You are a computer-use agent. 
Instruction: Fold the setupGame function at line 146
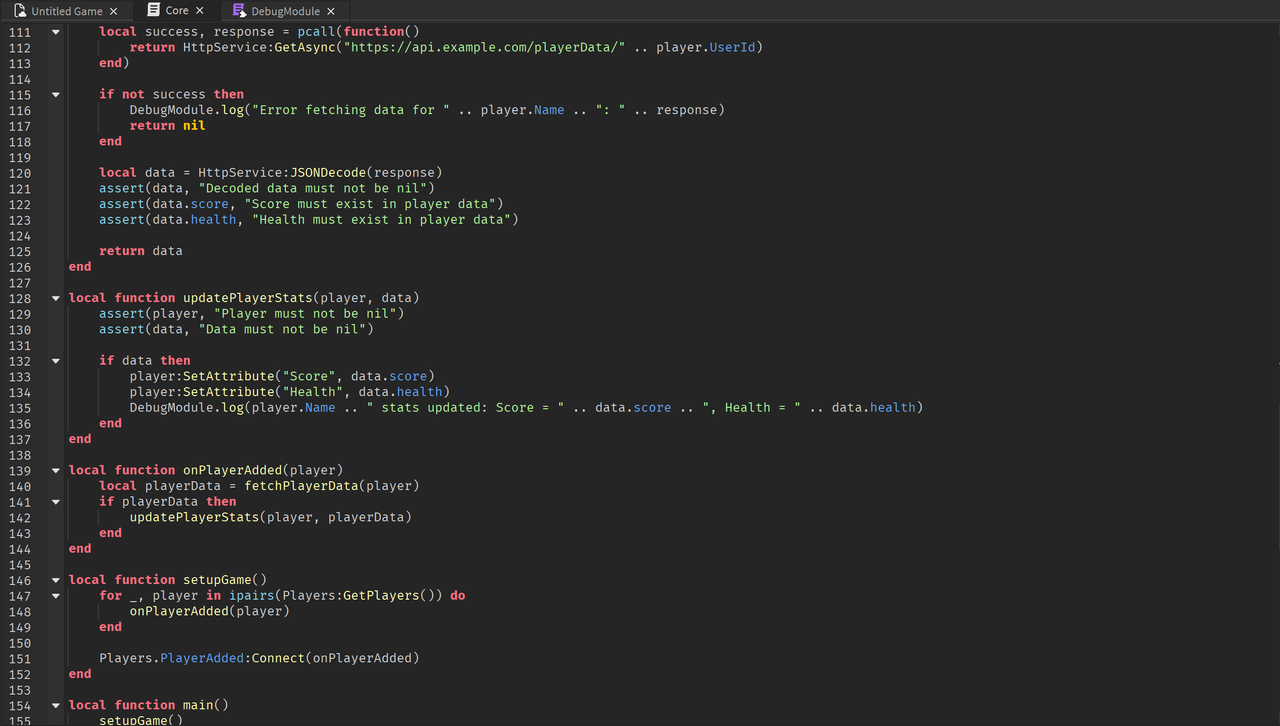pyautogui.click(x=56, y=581)
